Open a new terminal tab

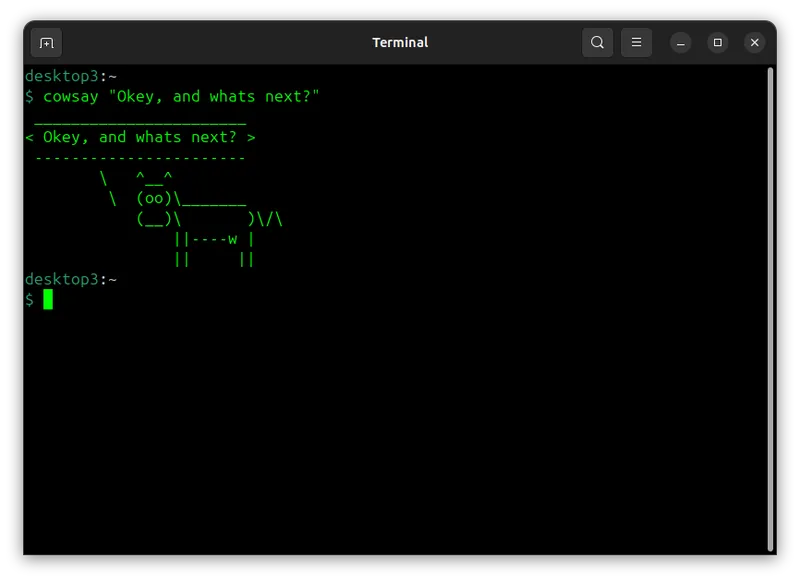pyautogui.click(x=46, y=43)
